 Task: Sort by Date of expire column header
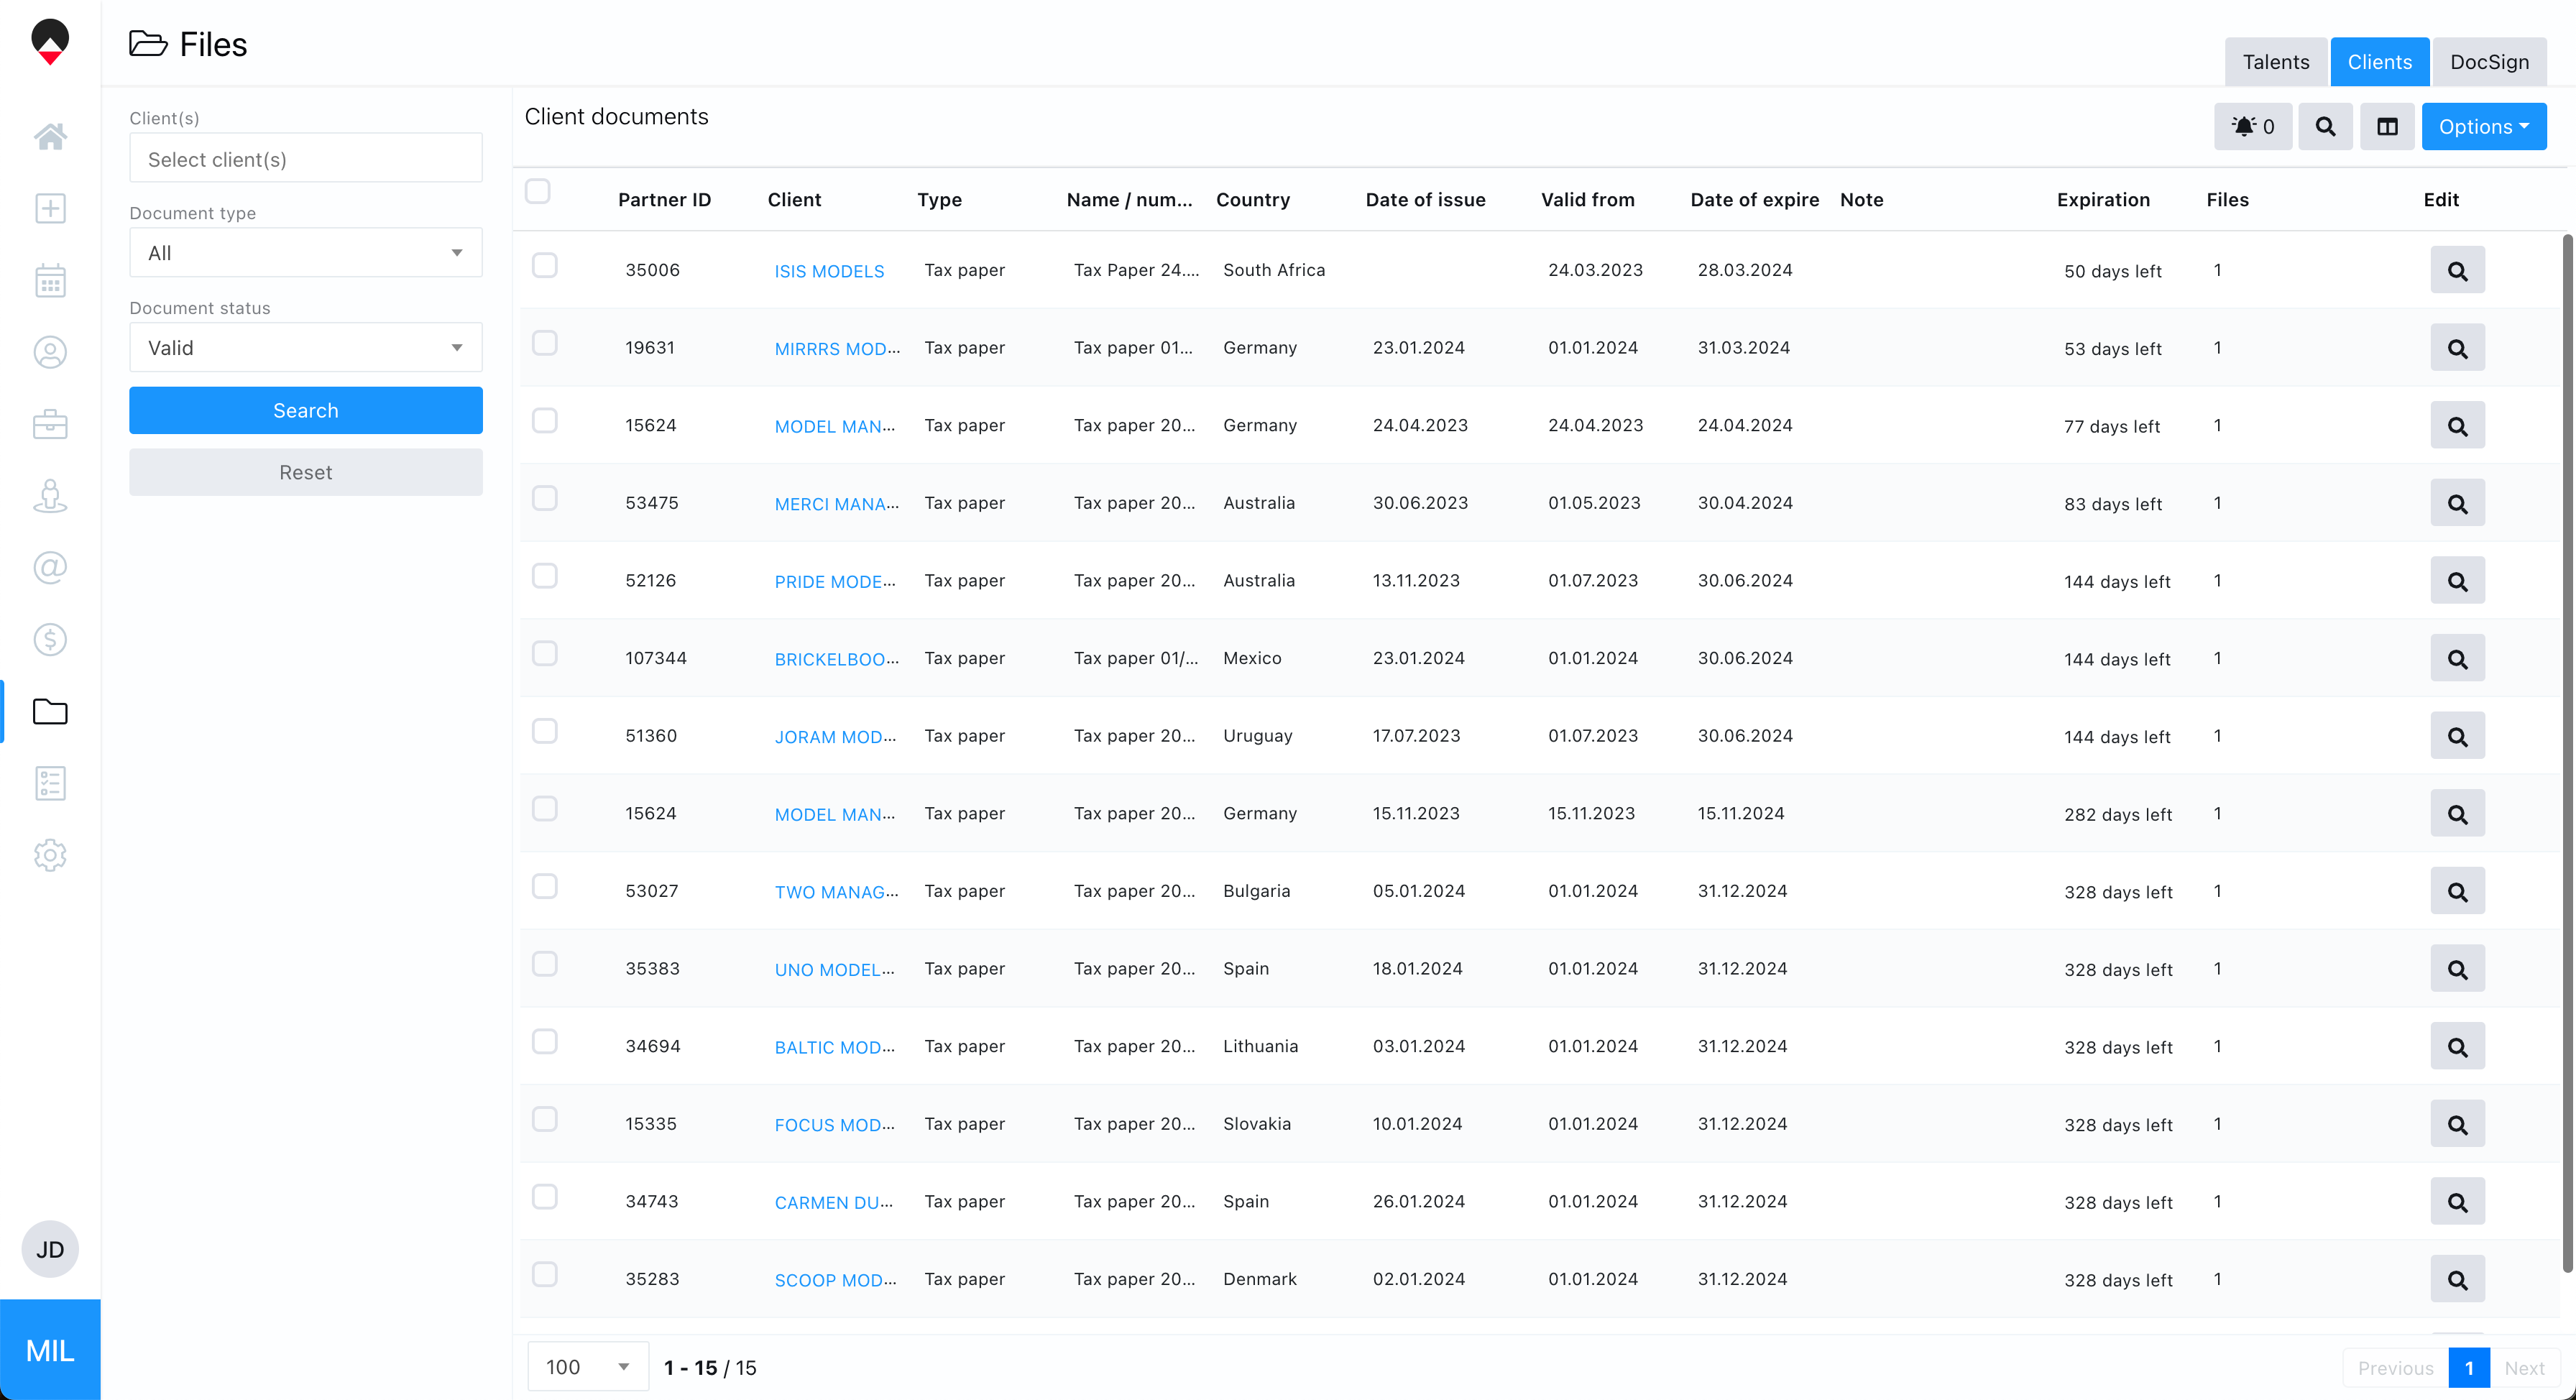tap(1755, 200)
